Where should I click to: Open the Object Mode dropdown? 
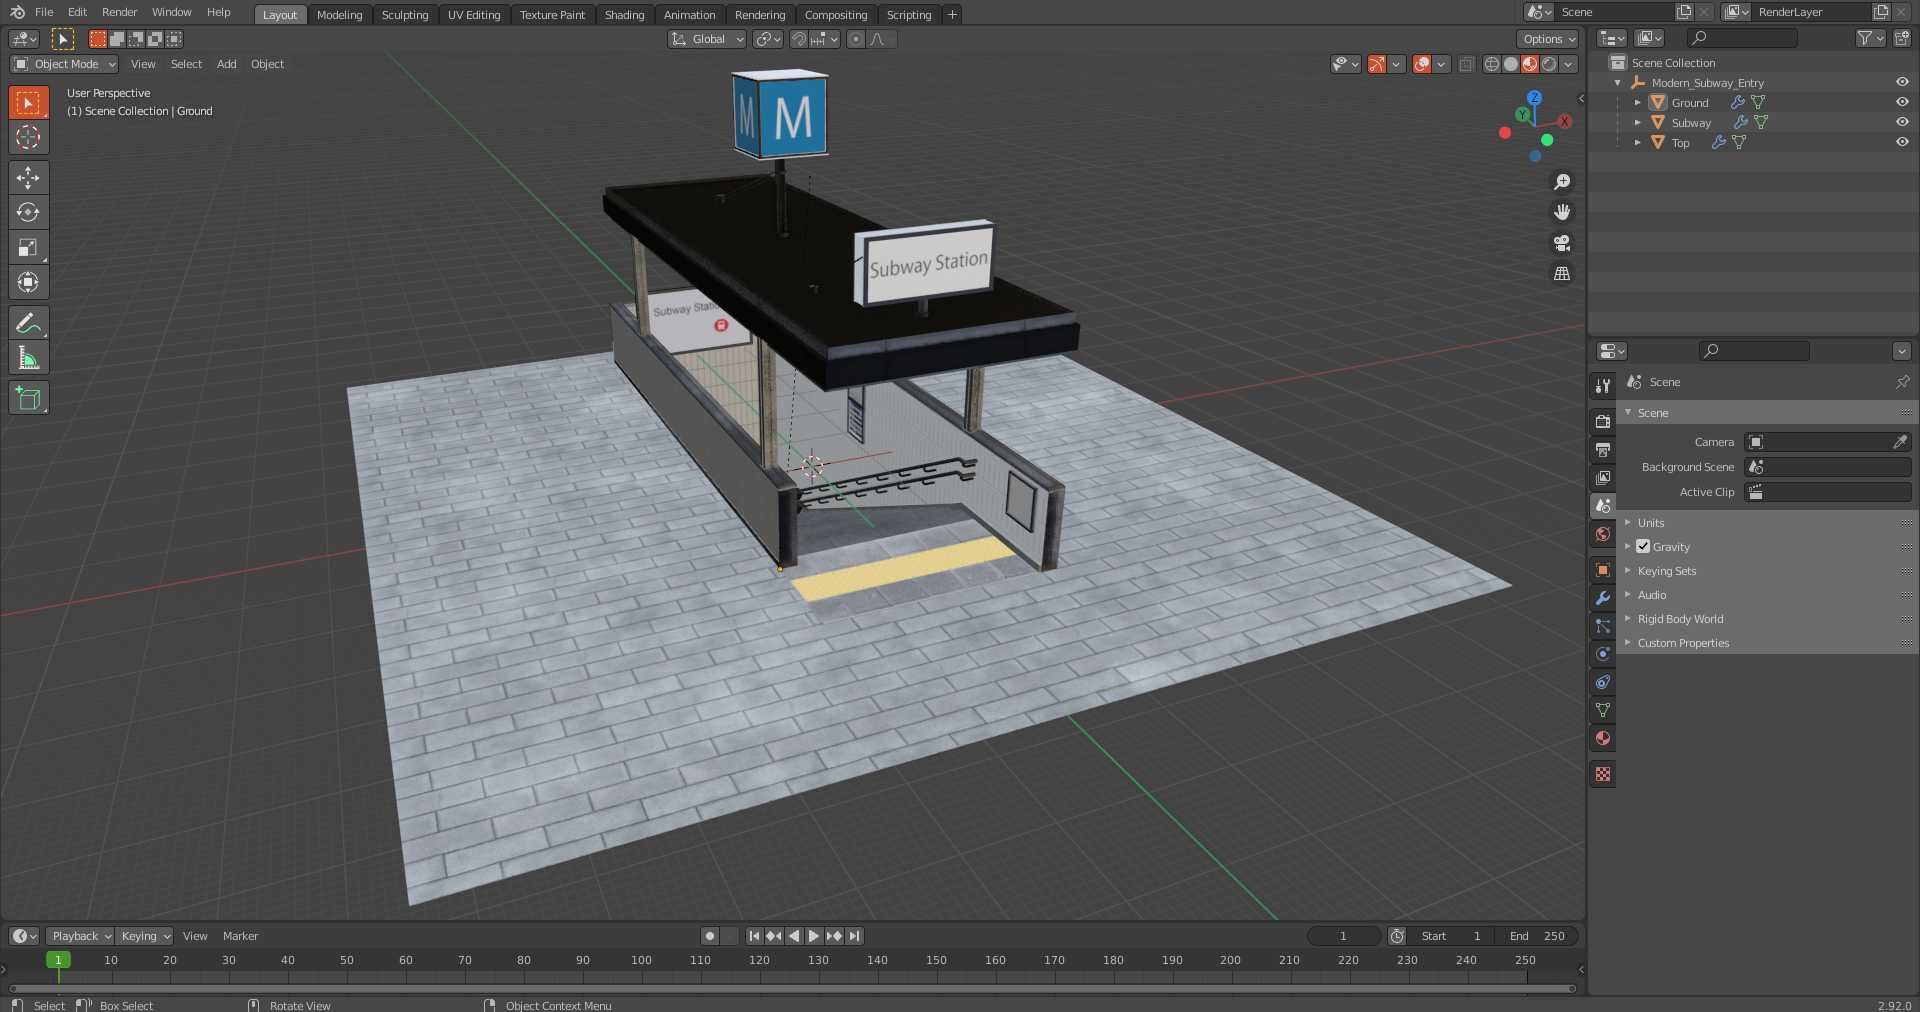tap(64, 64)
